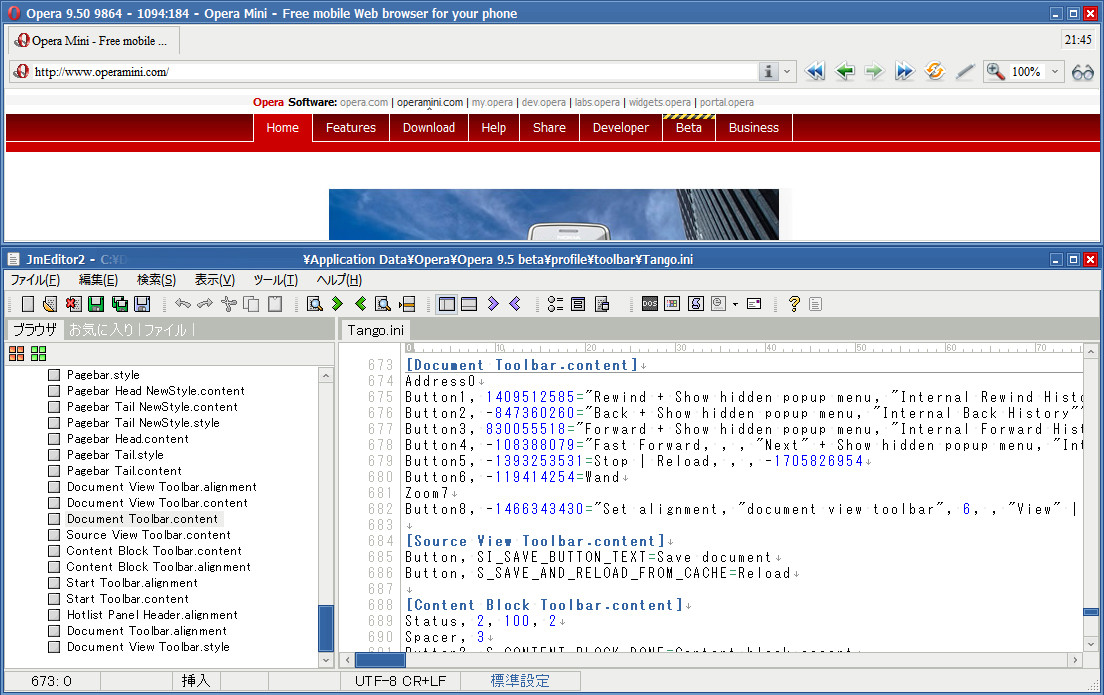
Task: Click the green Save icon in JmEditor2
Action: (x=96, y=303)
